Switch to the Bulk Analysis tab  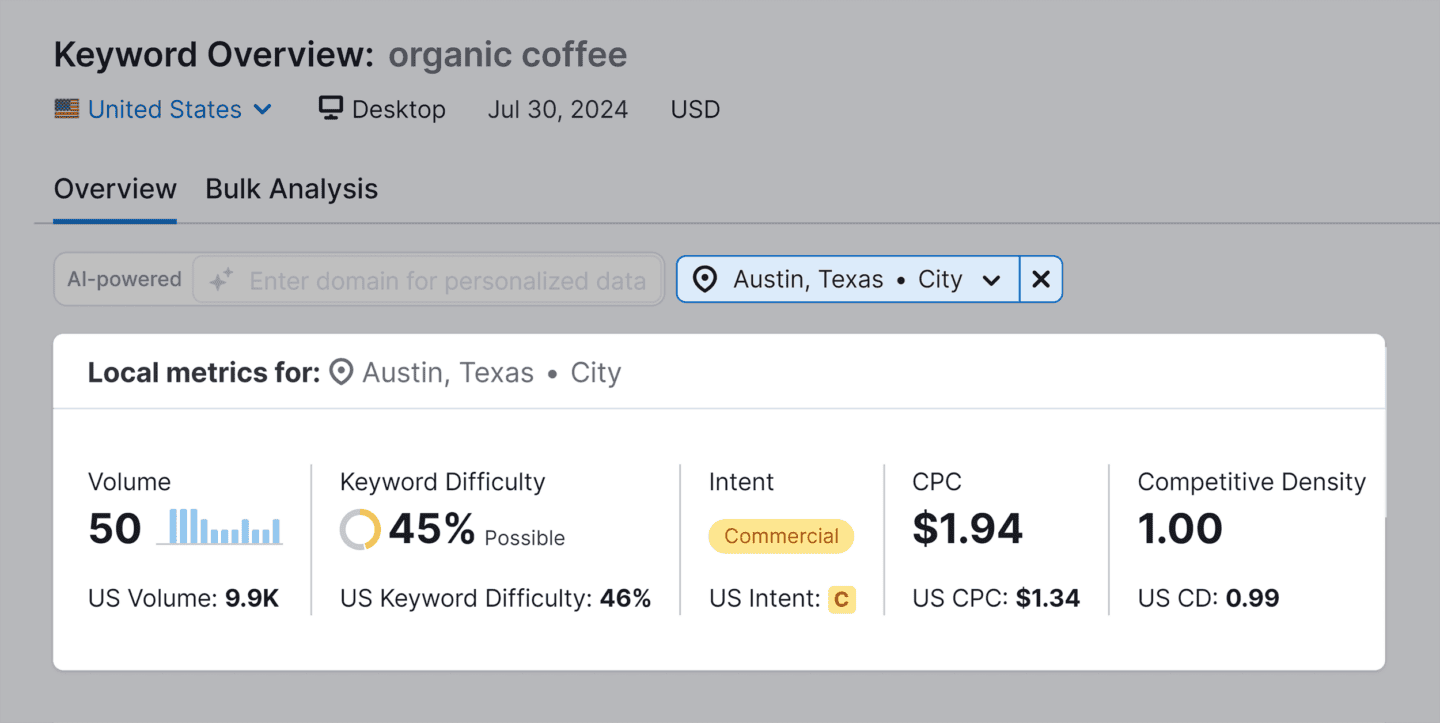pyautogui.click(x=291, y=188)
